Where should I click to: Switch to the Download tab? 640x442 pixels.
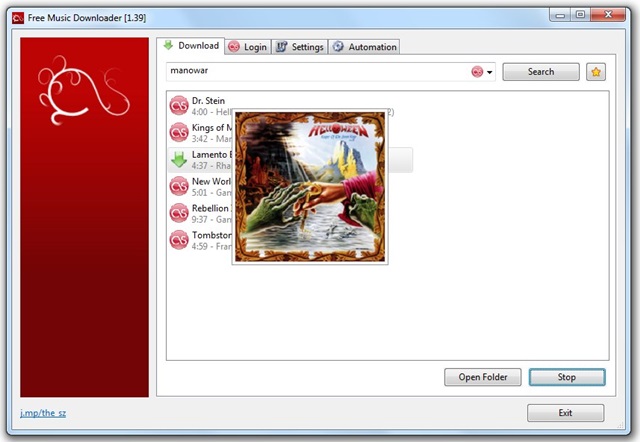click(191, 46)
